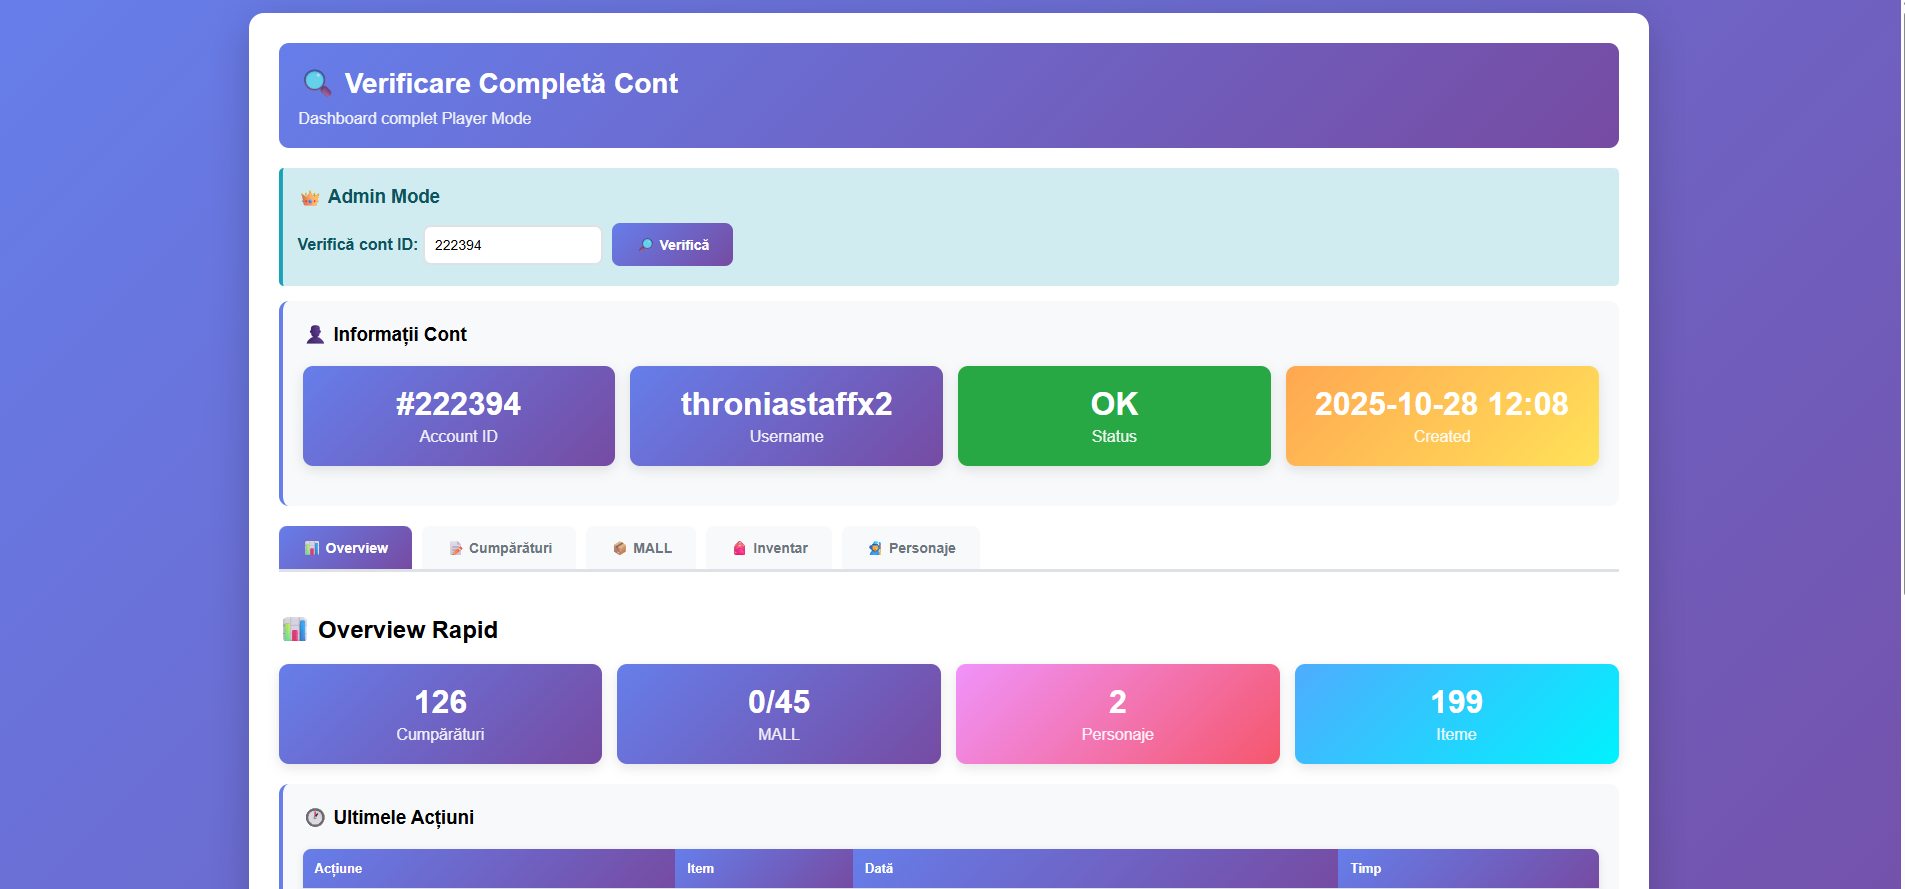The height and width of the screenshot is (889, 1905).
Task: Switch to the Cumpărături tab
Action: [x=498, y=547]
